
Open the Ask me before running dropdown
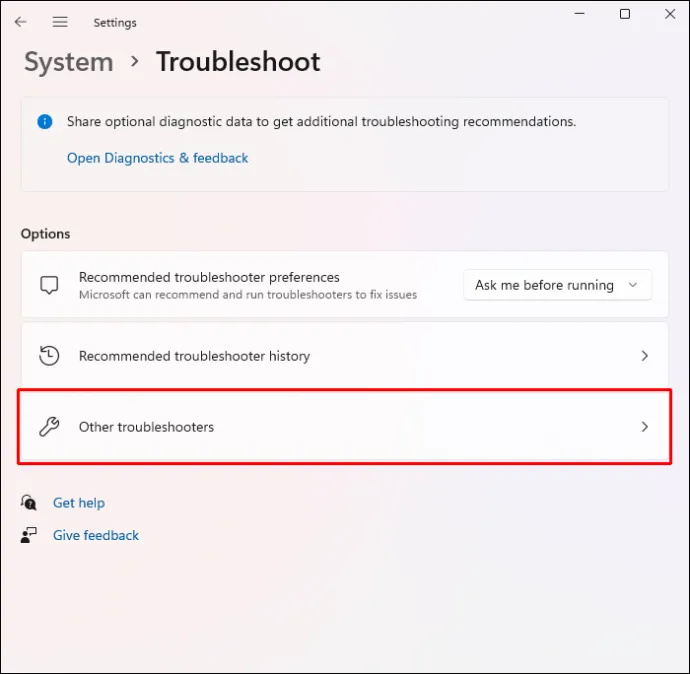coord(557,285)
